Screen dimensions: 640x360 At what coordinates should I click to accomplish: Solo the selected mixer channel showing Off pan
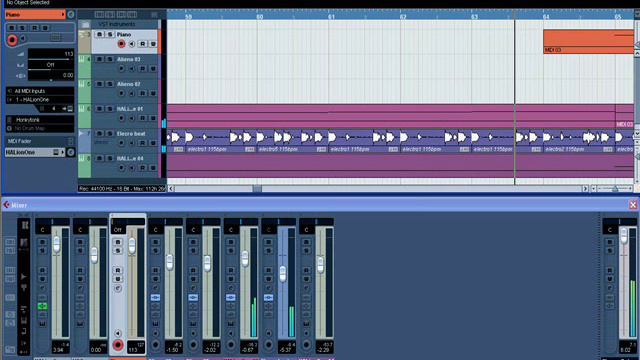coord(118,251)
